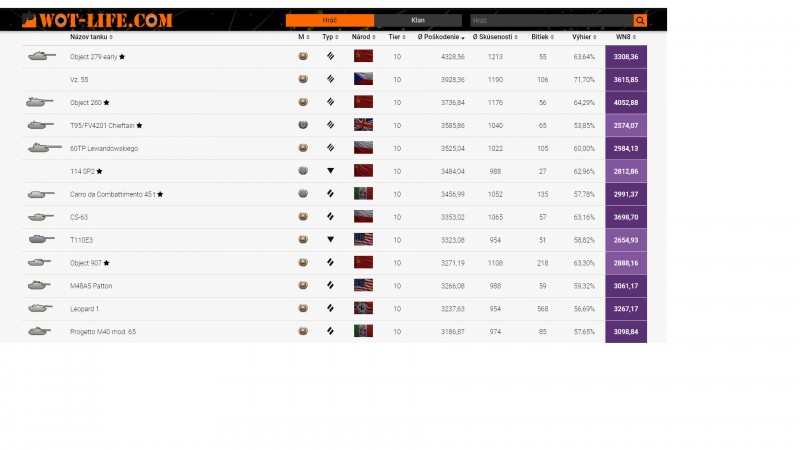The height and width of the screenshot is (450, 800).
Task: Click the Hráč search input field
Action: point(550,20)
